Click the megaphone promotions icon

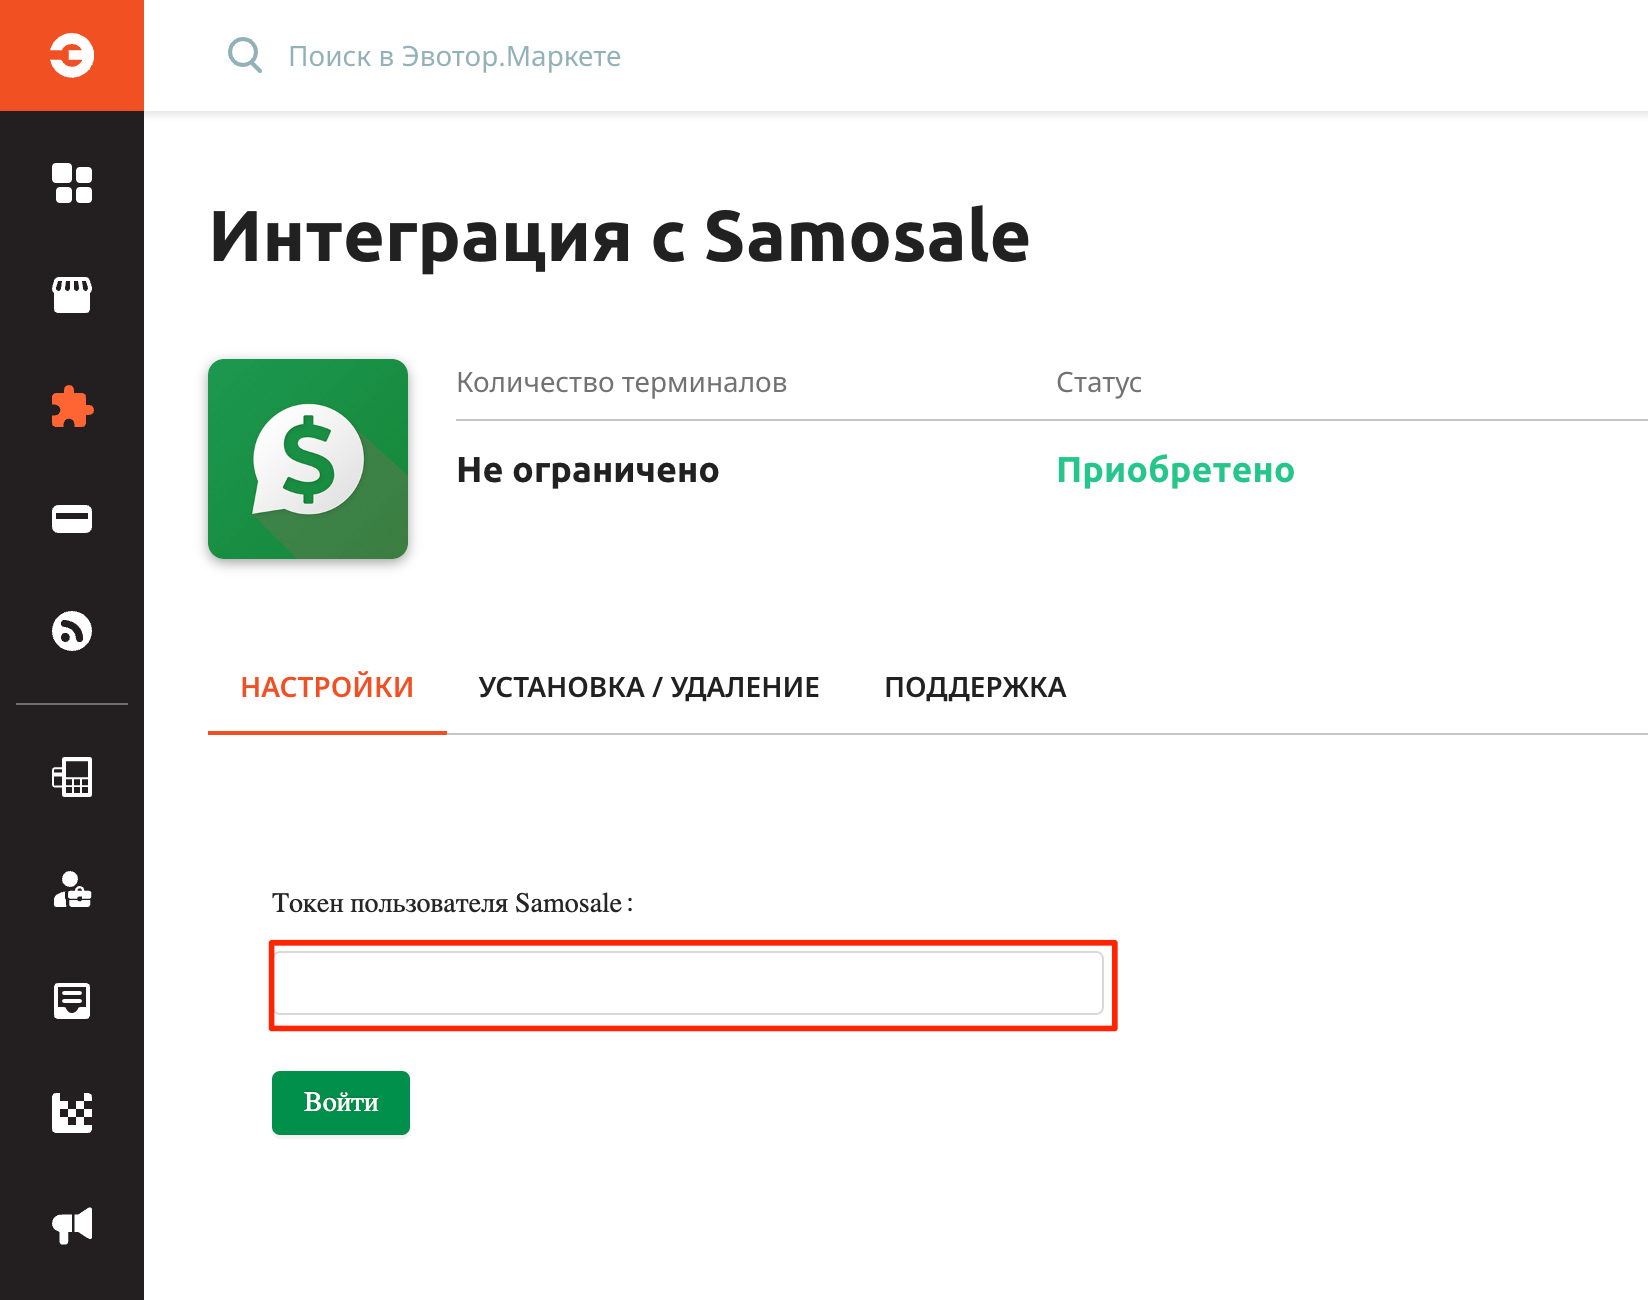point(72,1225)
